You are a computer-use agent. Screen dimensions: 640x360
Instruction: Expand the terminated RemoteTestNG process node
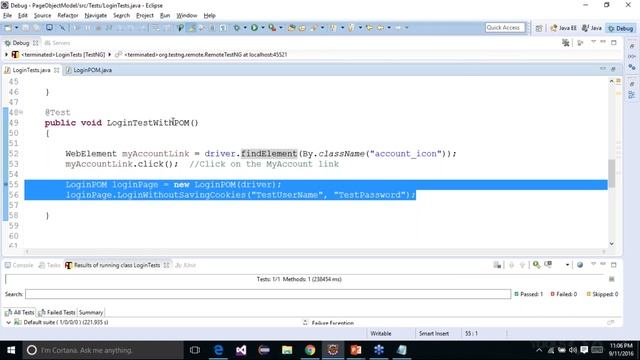tap(109, 54)
